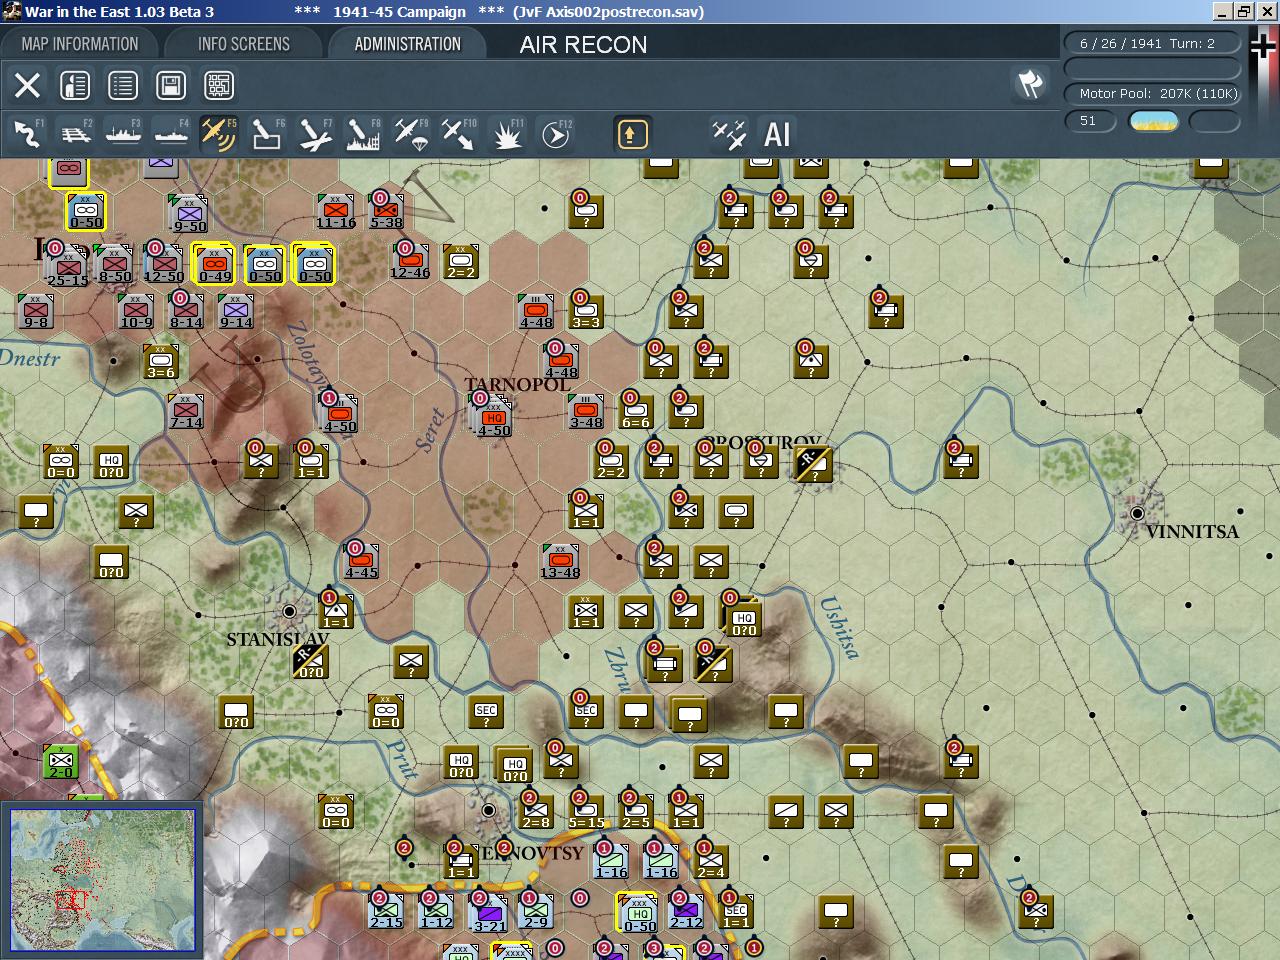Open the MAP INFORMATION tab
The width and height of the screenshot is (1280, 960).
[80, 44]
